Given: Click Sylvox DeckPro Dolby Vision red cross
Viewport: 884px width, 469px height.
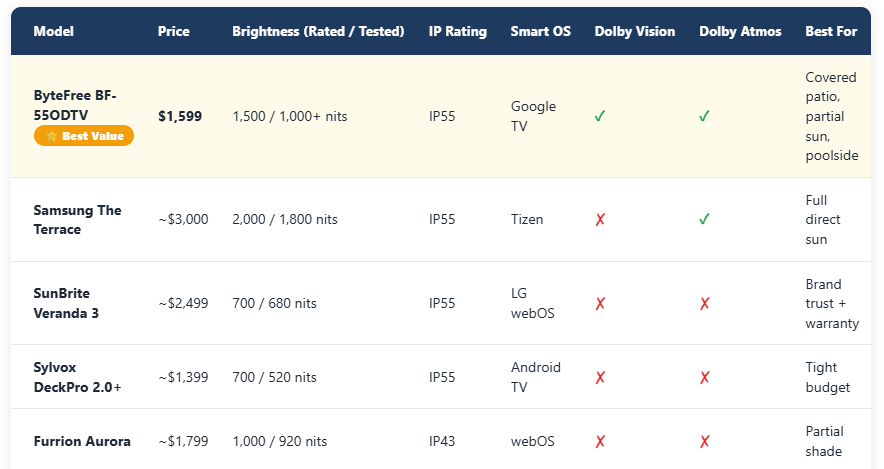Looking at the screenshot, I should point(600,377).
